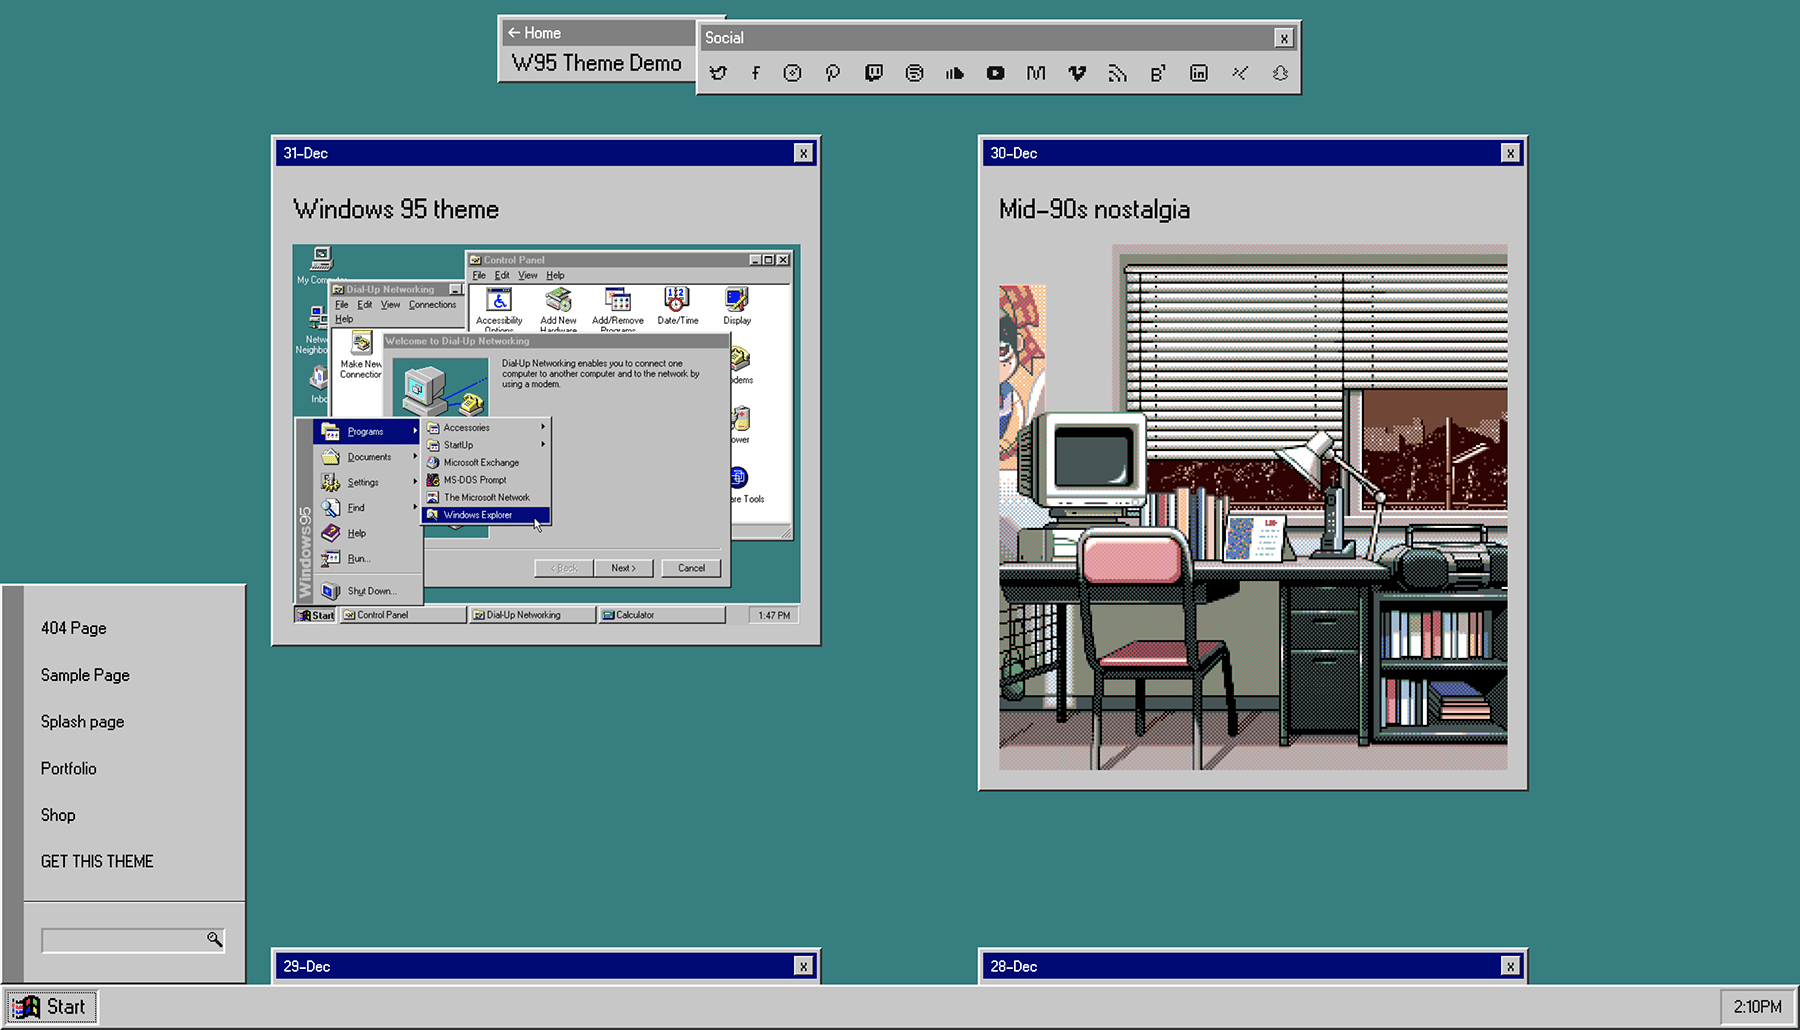
Task: Click the Home back link
Action: [x=535, y=33]
